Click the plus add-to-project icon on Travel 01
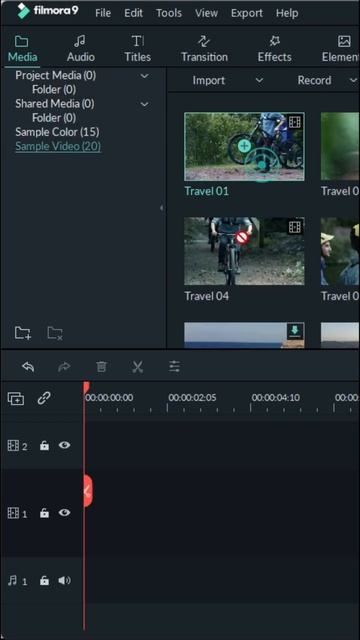This screenshot has height=640, width=360. 244,146
